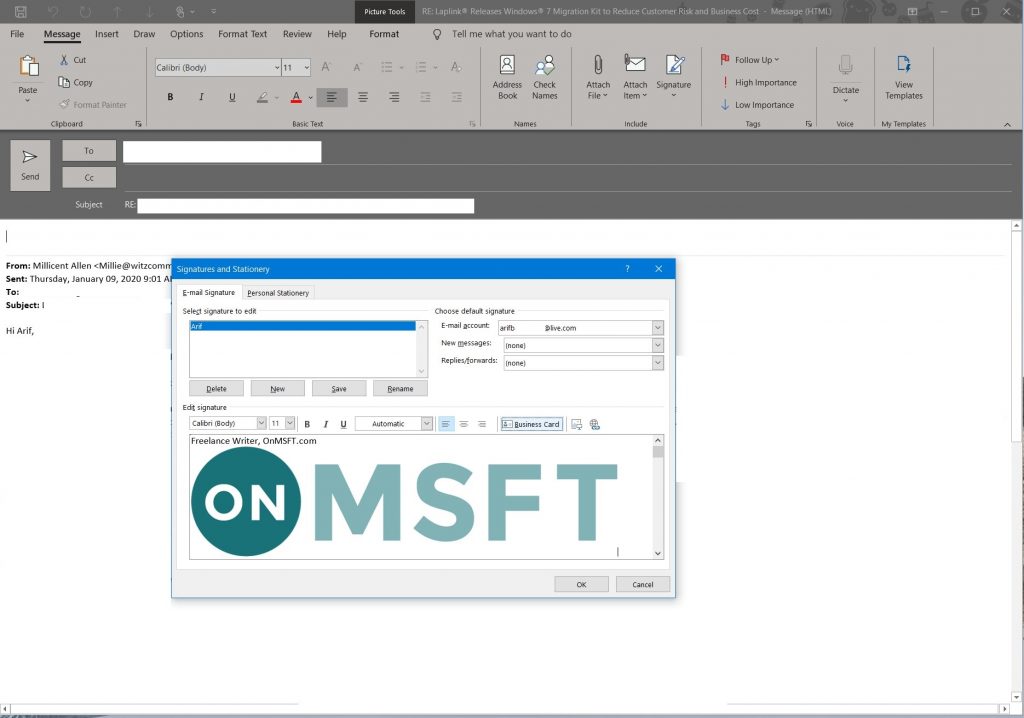The width and height of the screenshot is (1024, 718).
Task: Select the Arif signature in the list
Action: click(300, 327)
